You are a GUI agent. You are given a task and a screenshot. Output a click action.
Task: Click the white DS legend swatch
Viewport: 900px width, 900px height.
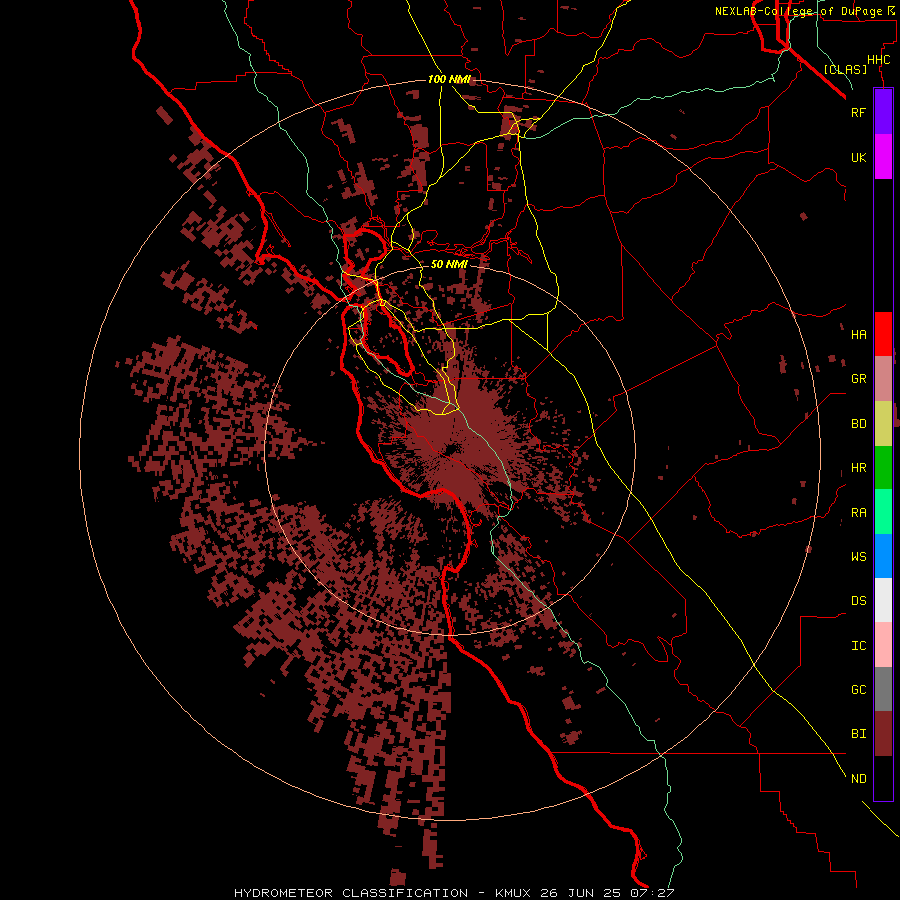(883, 600)
